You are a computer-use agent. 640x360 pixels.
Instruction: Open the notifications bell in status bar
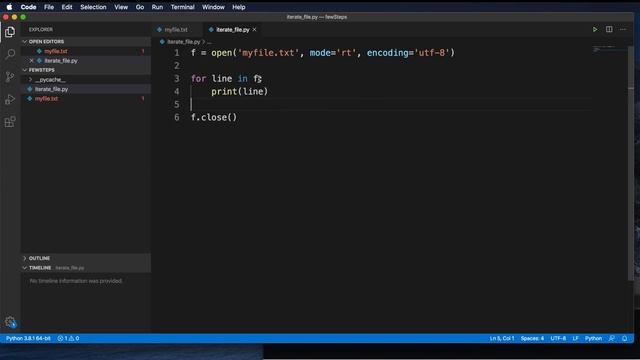coord(624,338)
